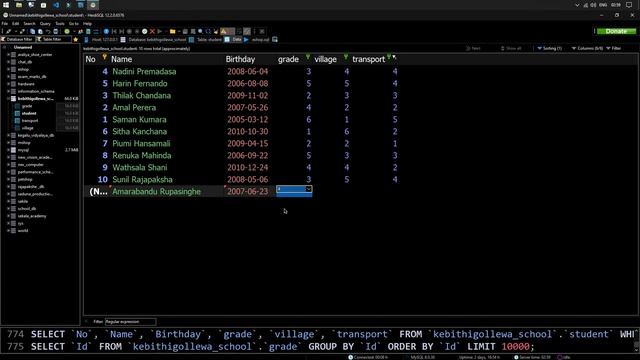Click the session manager connect icon
This screenshot has height=360, width=640.
tap(9, 31)
